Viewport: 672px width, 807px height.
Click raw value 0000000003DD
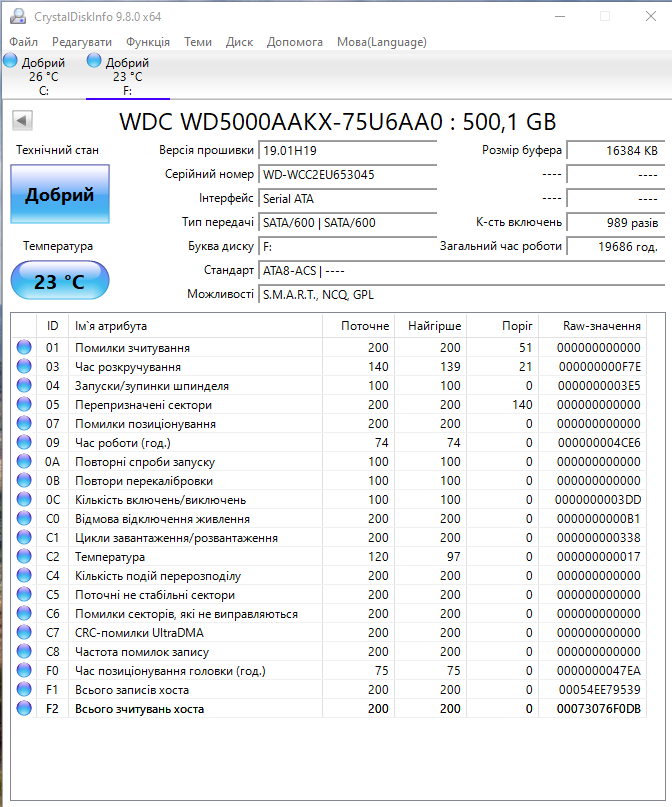tap(598, 500)
